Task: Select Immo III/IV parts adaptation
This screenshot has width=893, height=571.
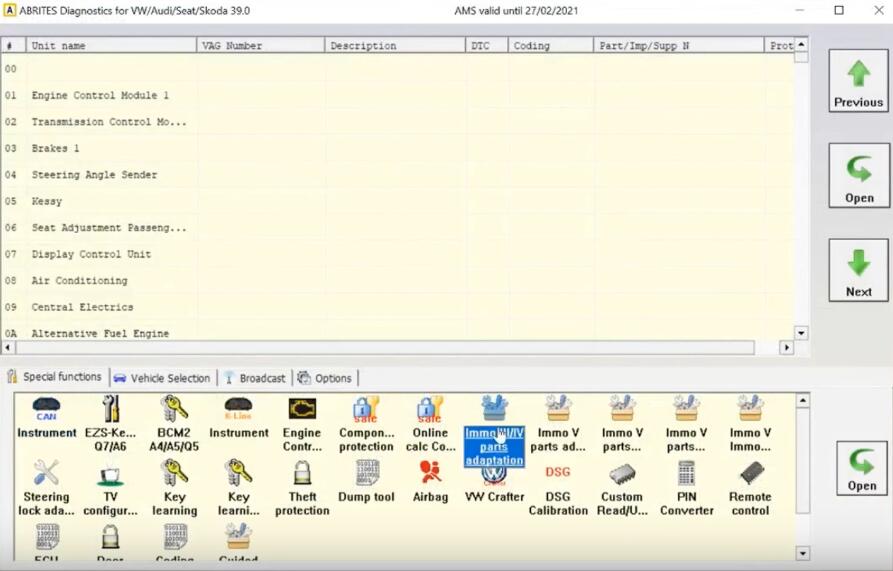Action: pos(494,431)
